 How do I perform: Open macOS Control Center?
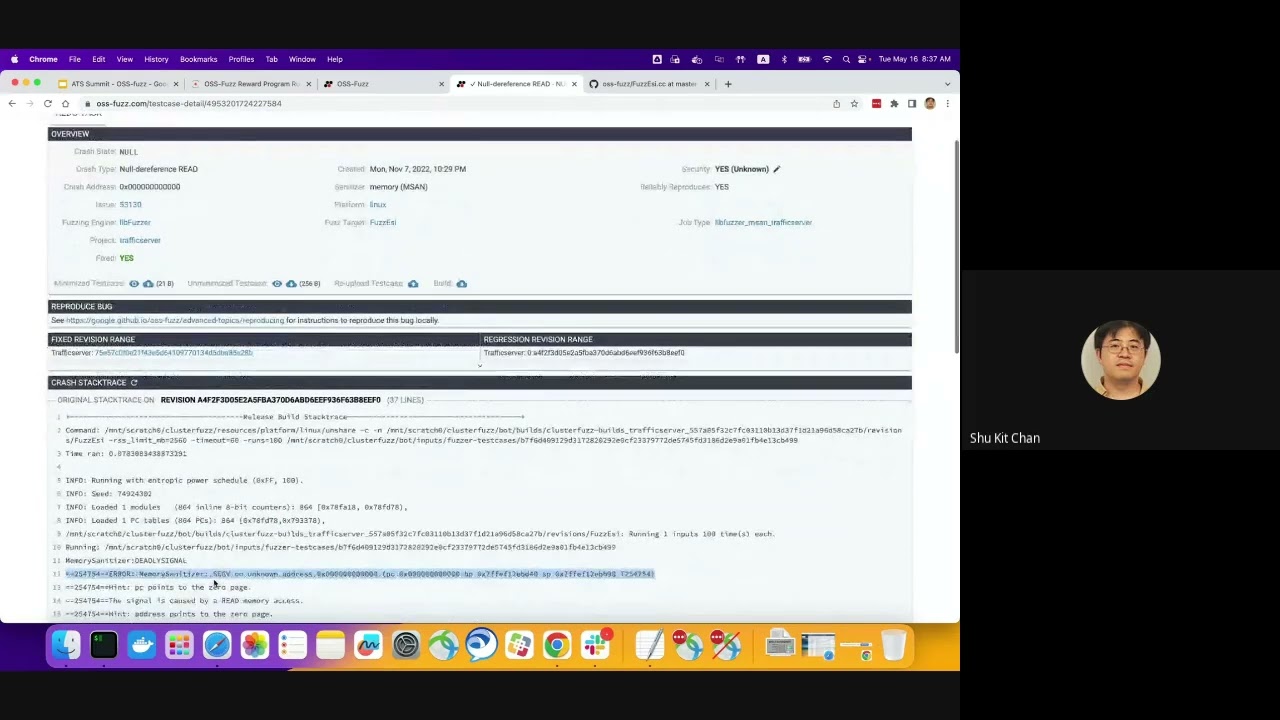[864, 59]
